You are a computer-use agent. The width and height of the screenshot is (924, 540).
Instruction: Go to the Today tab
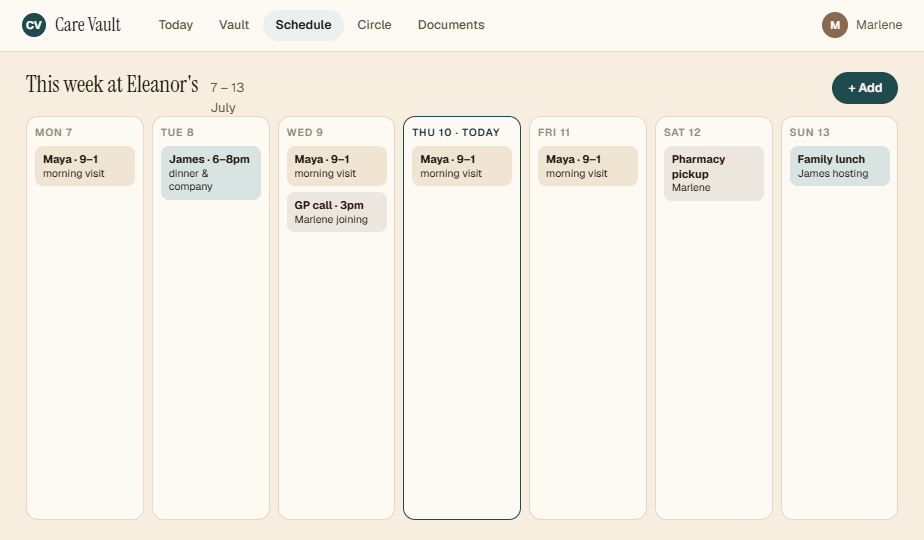click(x=176, y=25)
